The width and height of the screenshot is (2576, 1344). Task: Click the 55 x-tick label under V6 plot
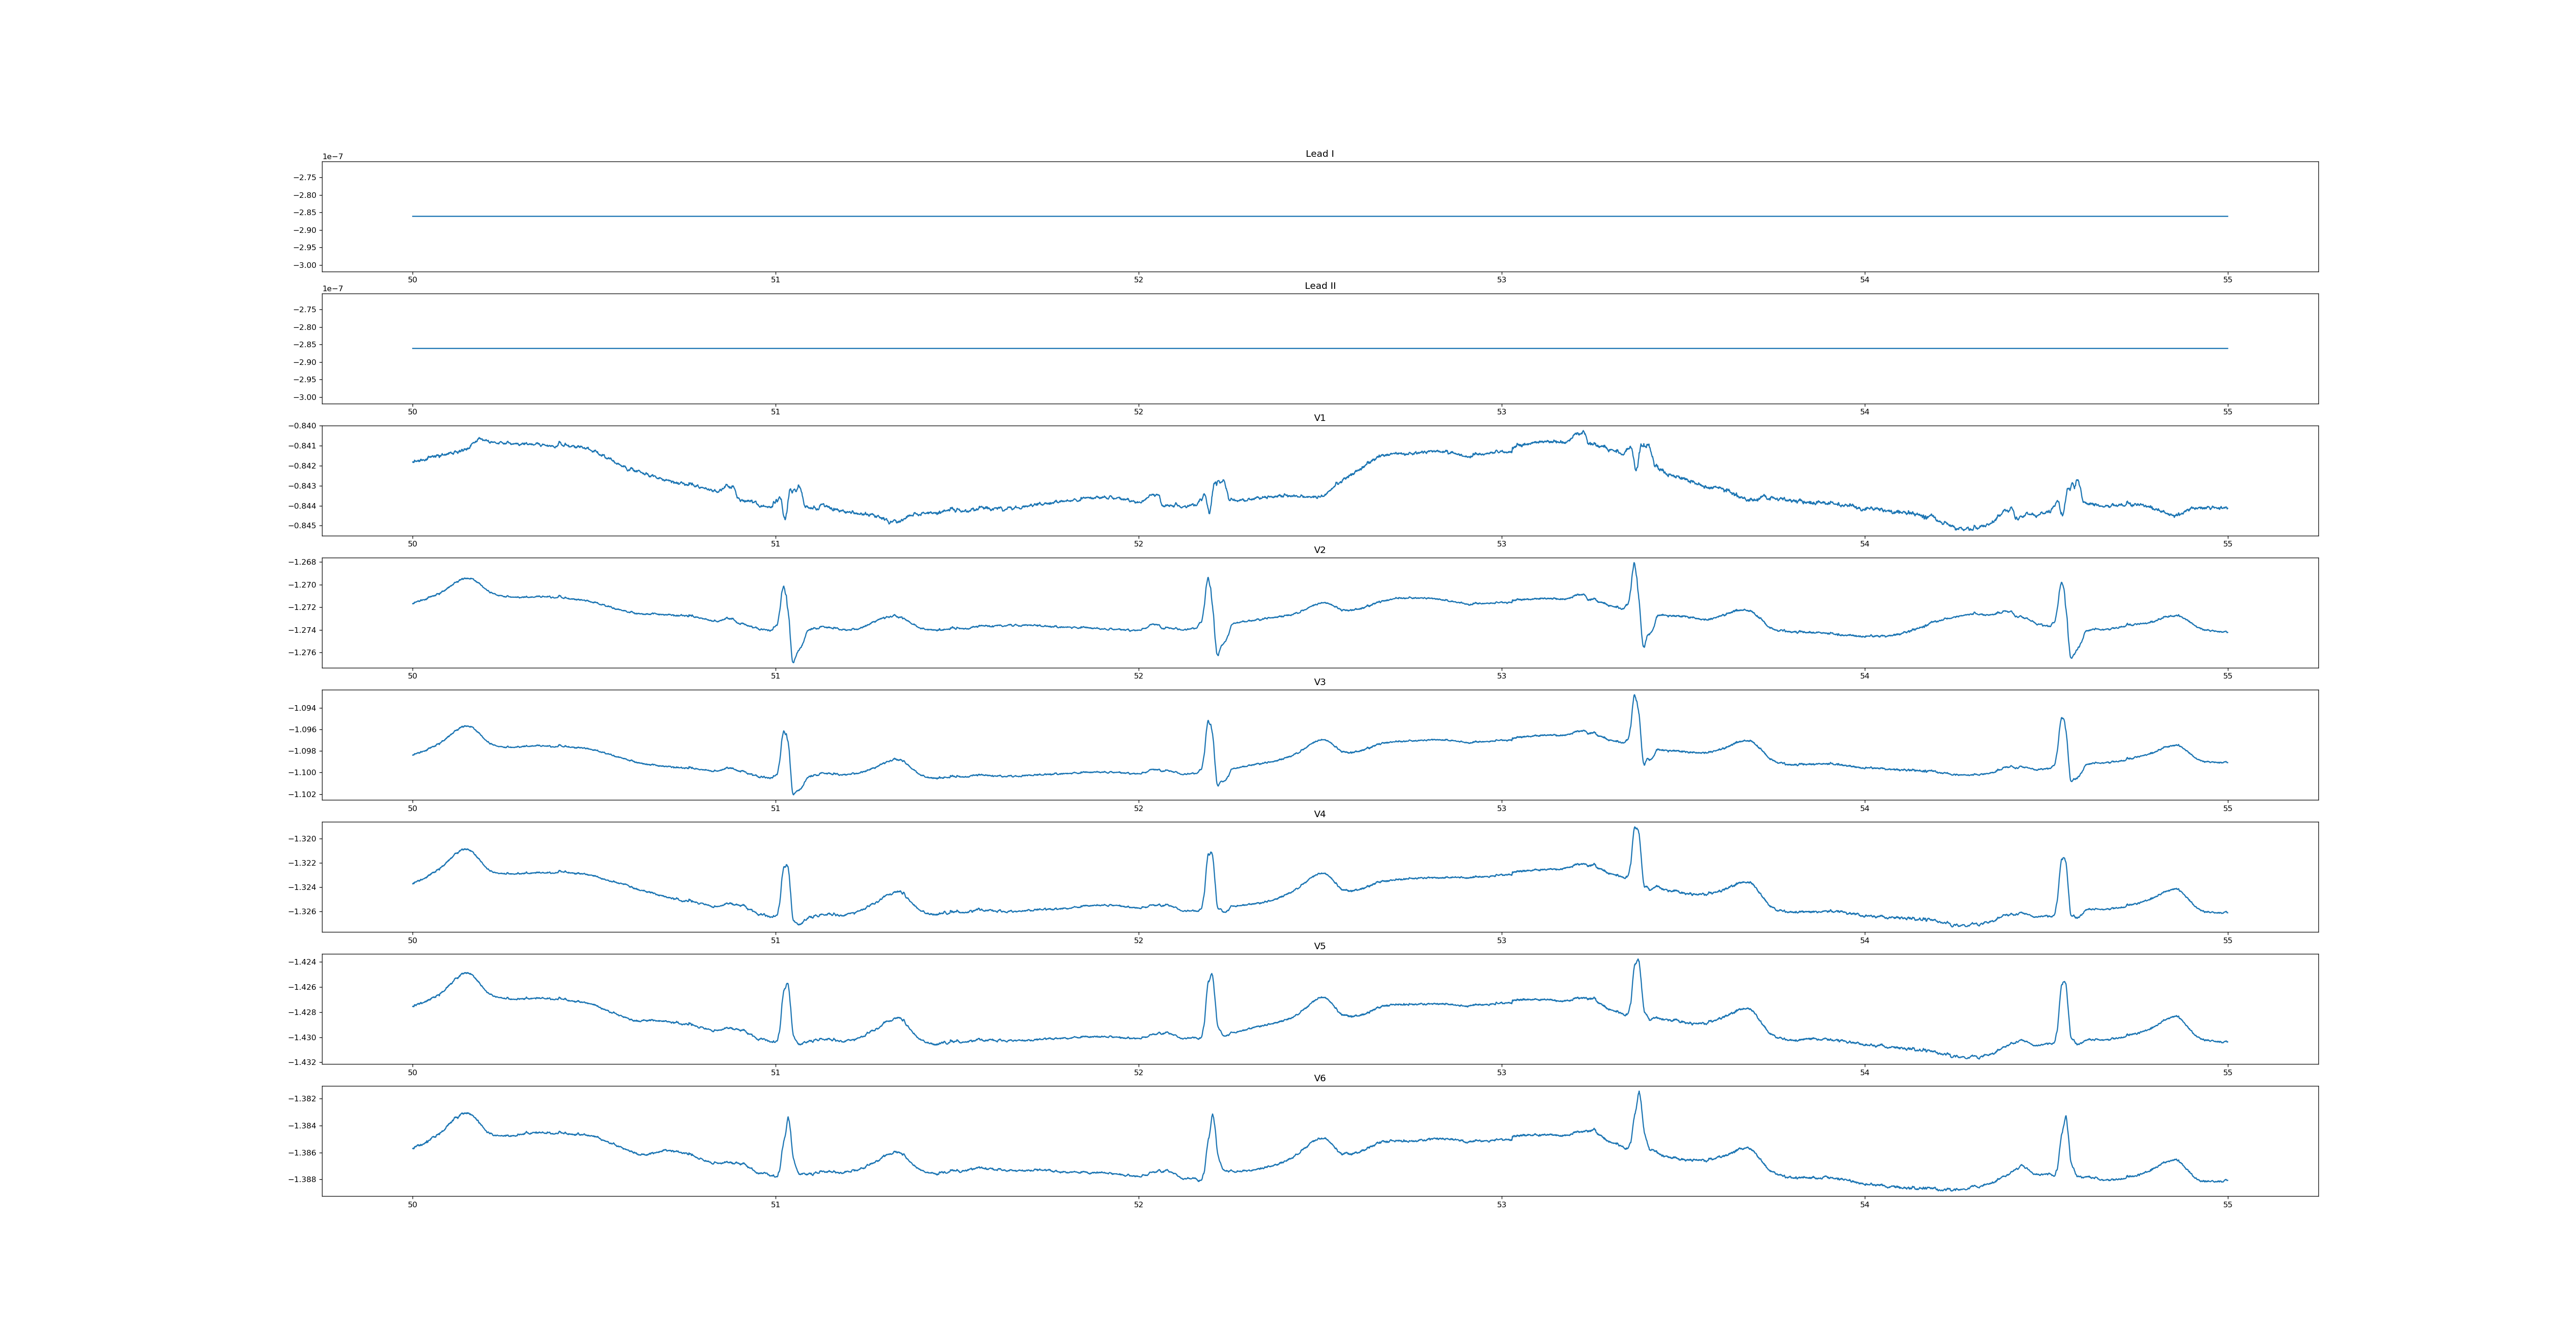point(2227,1204)
